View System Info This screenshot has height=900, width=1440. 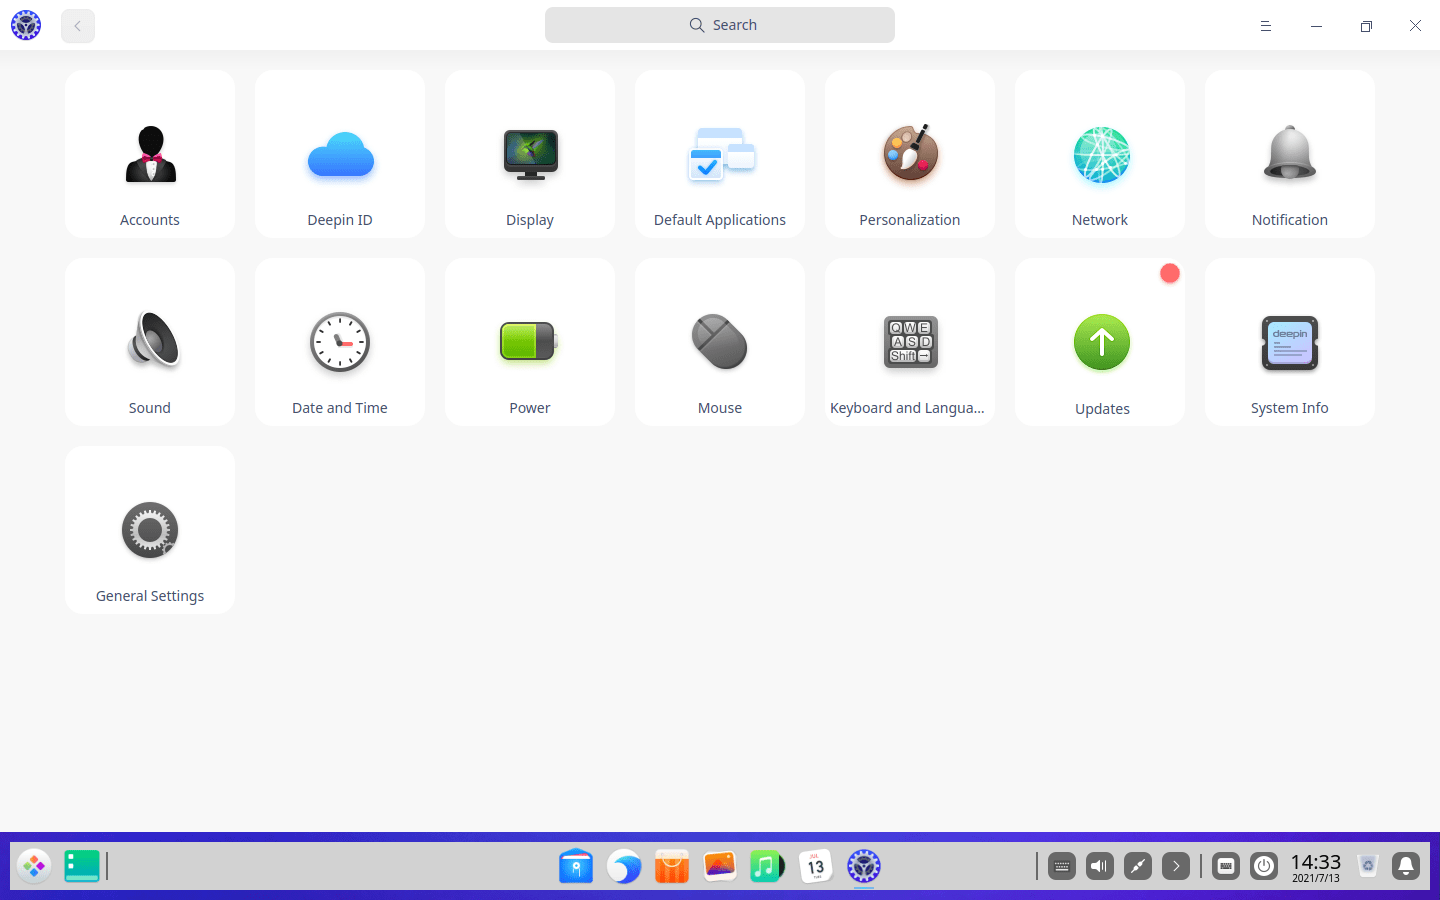point(1289,342)
